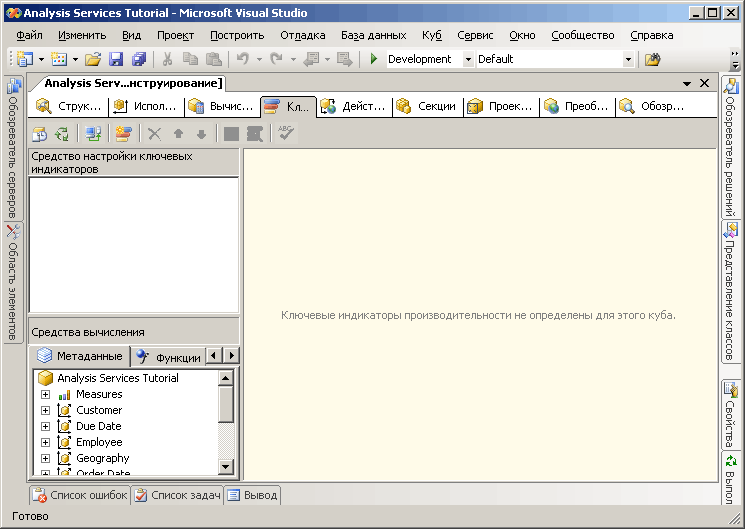Viewport: 745px width, 529px height.
Task: Click the navigate forward toolbar icon
Action: 344,59
